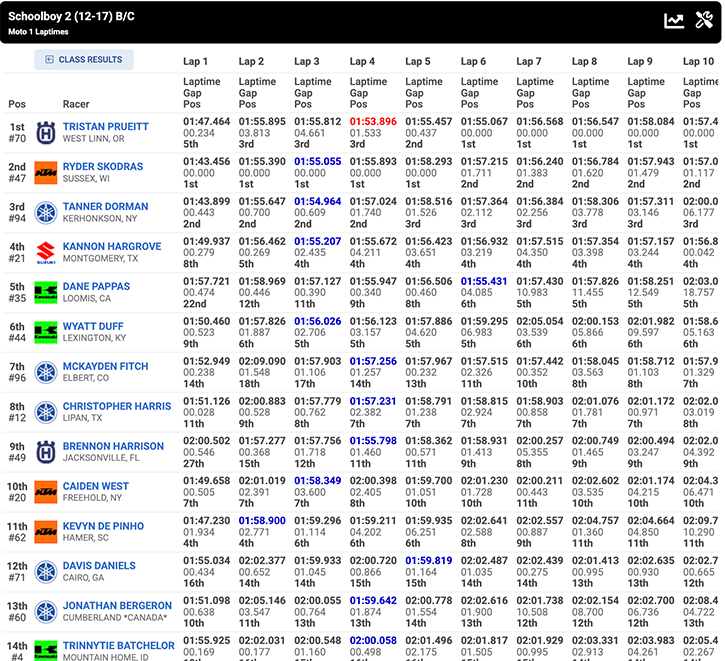This screenshot has width=725, height=661.
Task: Click the Racer column header
Action: tap(76, 104)
